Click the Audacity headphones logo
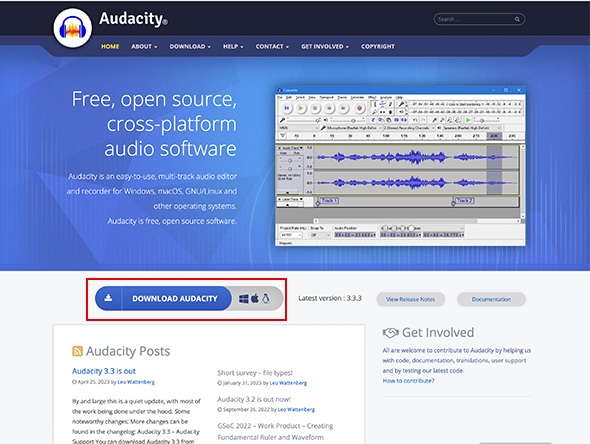 [73, 29]
